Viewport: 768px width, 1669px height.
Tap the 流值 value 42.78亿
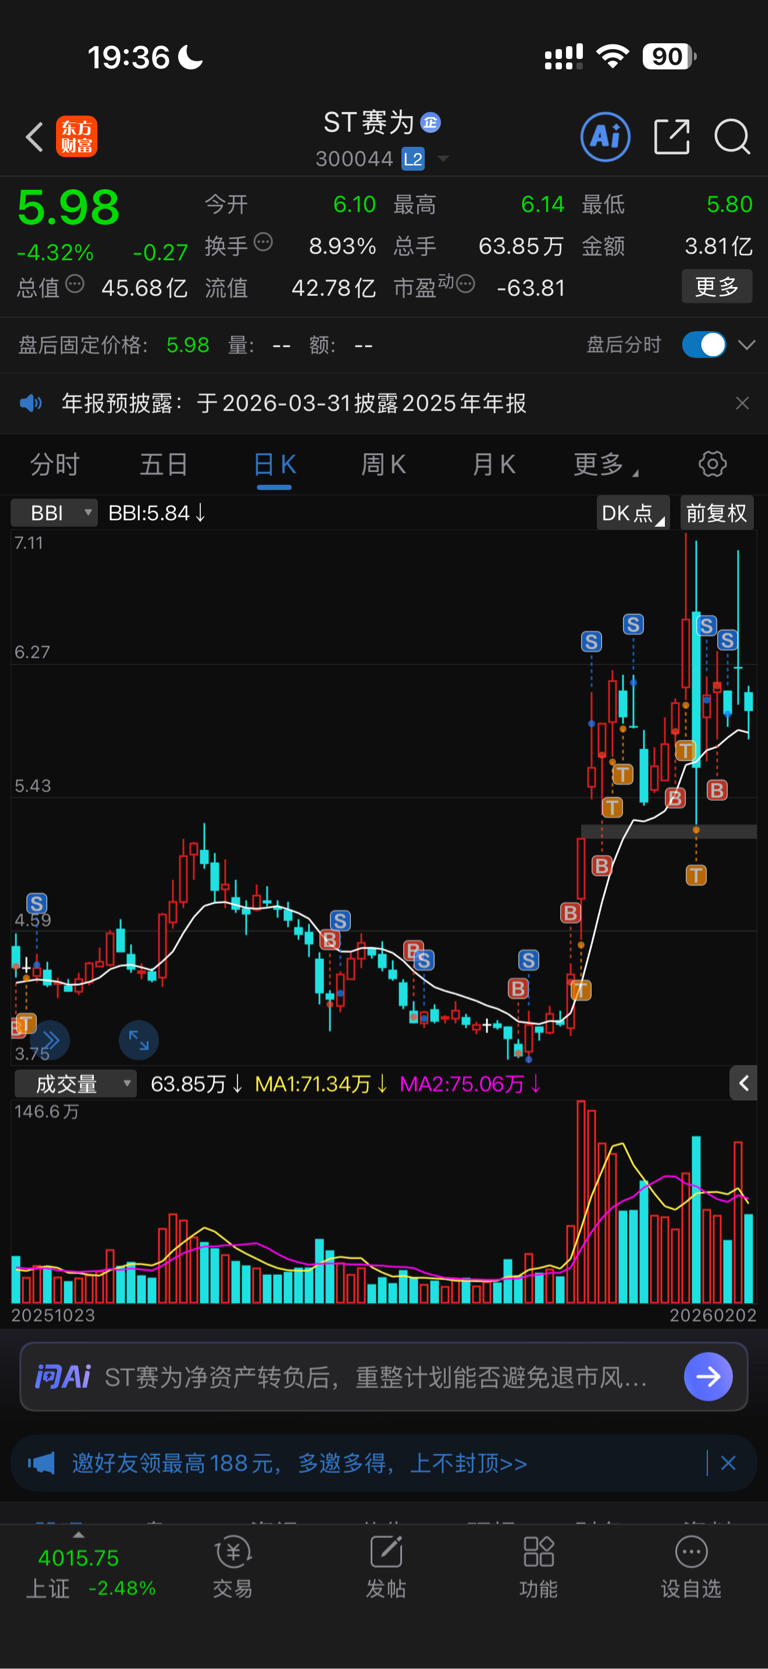click(x=333, y=288)
